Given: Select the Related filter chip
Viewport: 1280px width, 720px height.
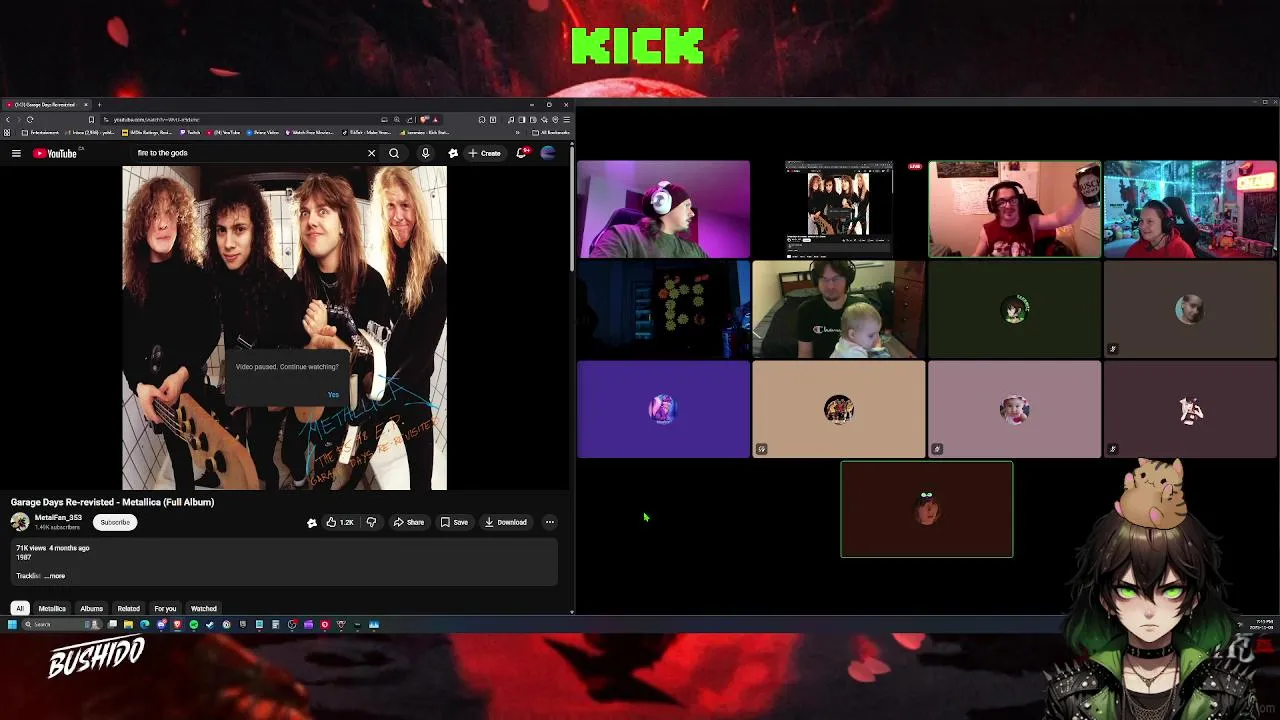Looking at the screenshot, I should (128, 608).
